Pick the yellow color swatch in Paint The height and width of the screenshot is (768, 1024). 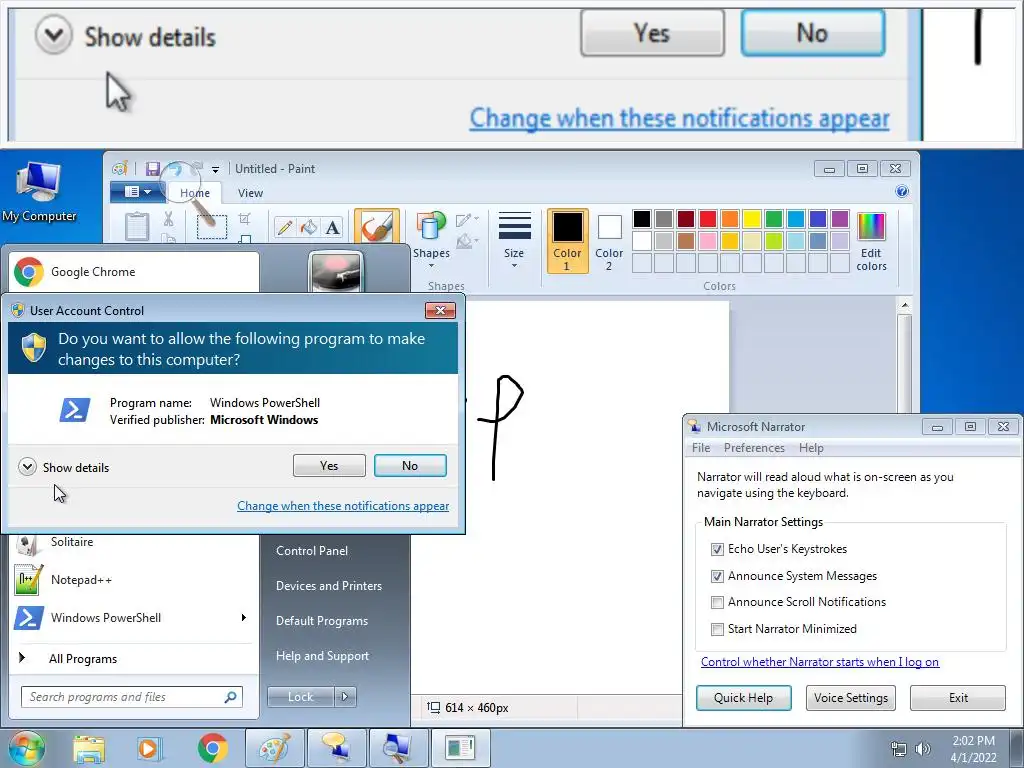(752, 219)
